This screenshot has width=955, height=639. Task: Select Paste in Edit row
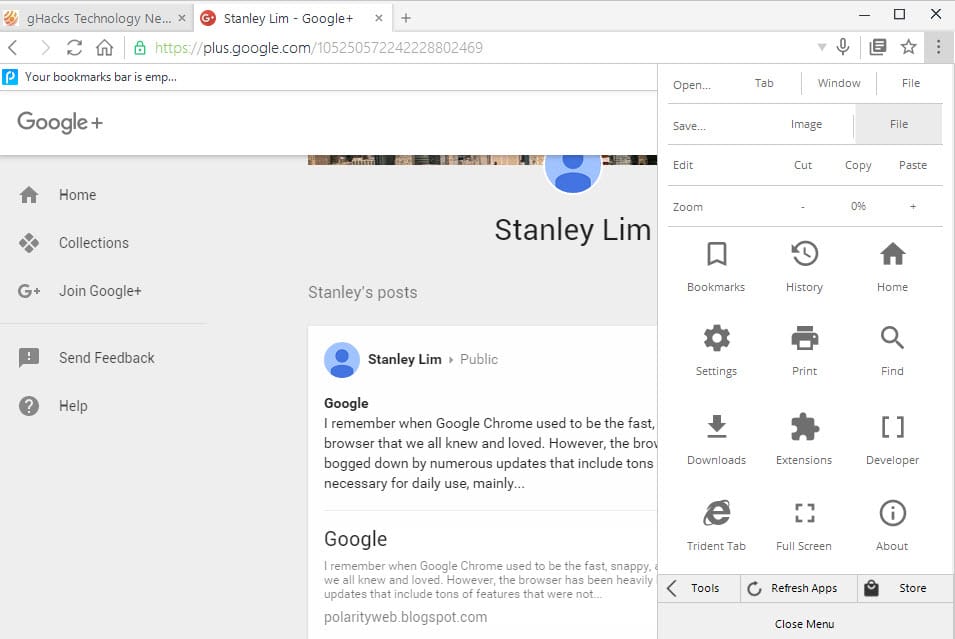coord(912,165)
